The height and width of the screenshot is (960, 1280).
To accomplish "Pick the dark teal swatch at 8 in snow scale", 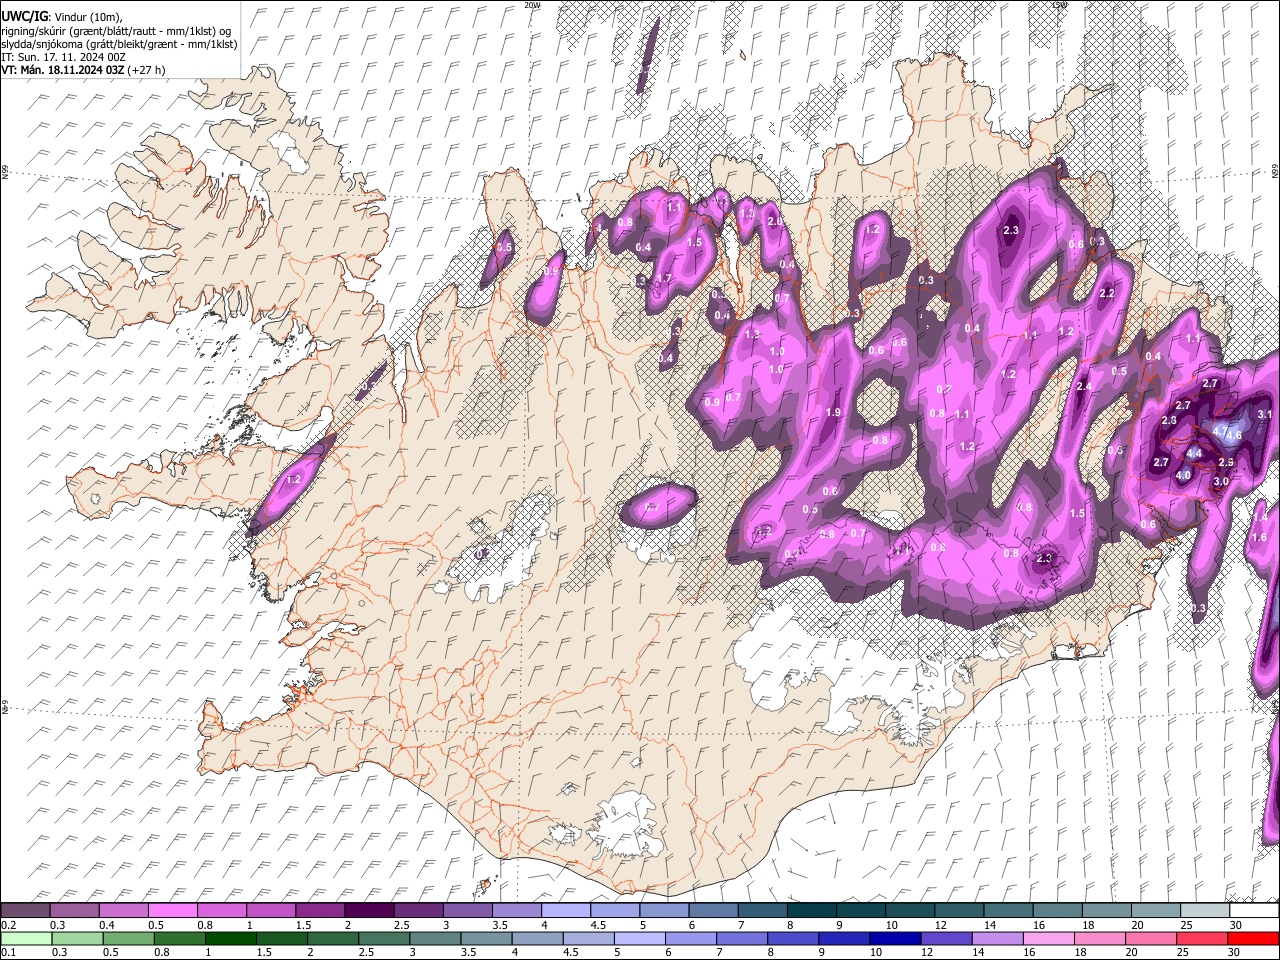I will pos(812,910).
